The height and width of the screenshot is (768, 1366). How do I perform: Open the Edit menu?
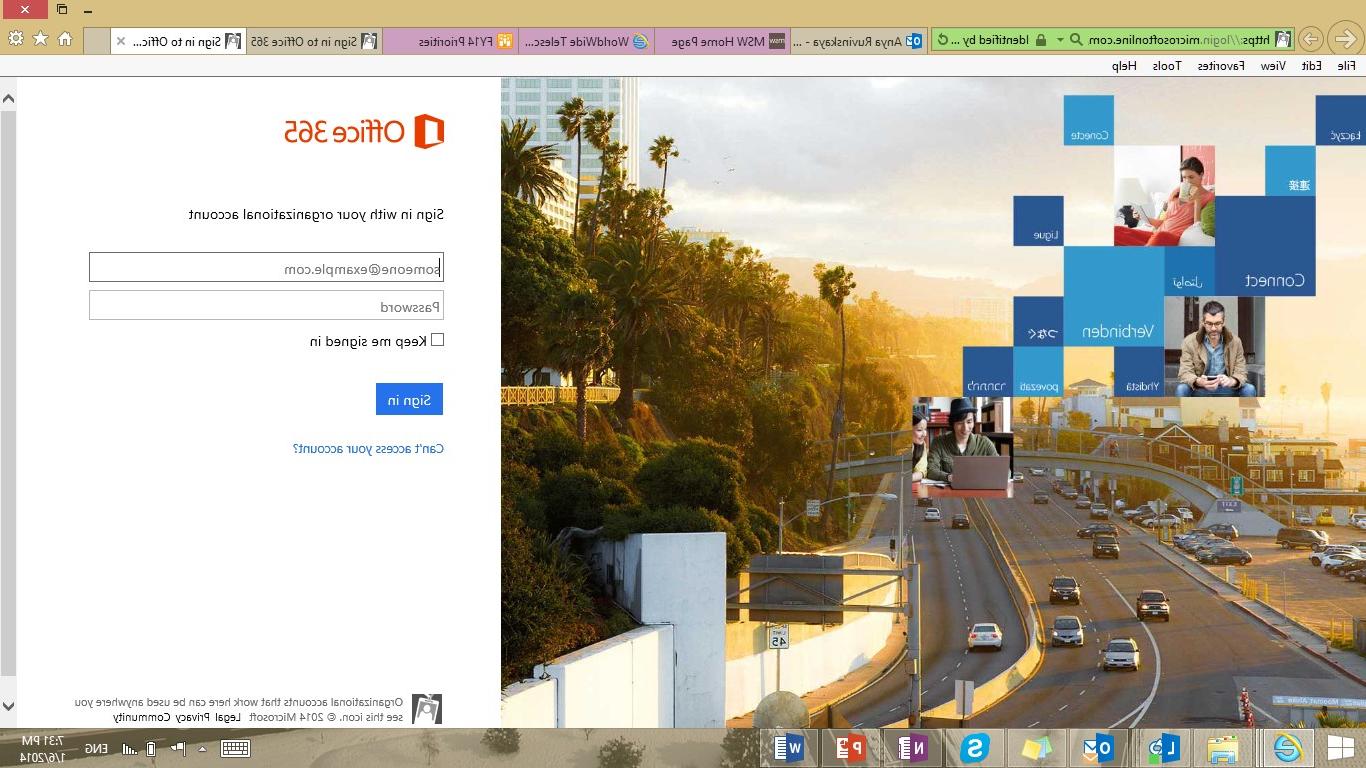(1311, 66)
